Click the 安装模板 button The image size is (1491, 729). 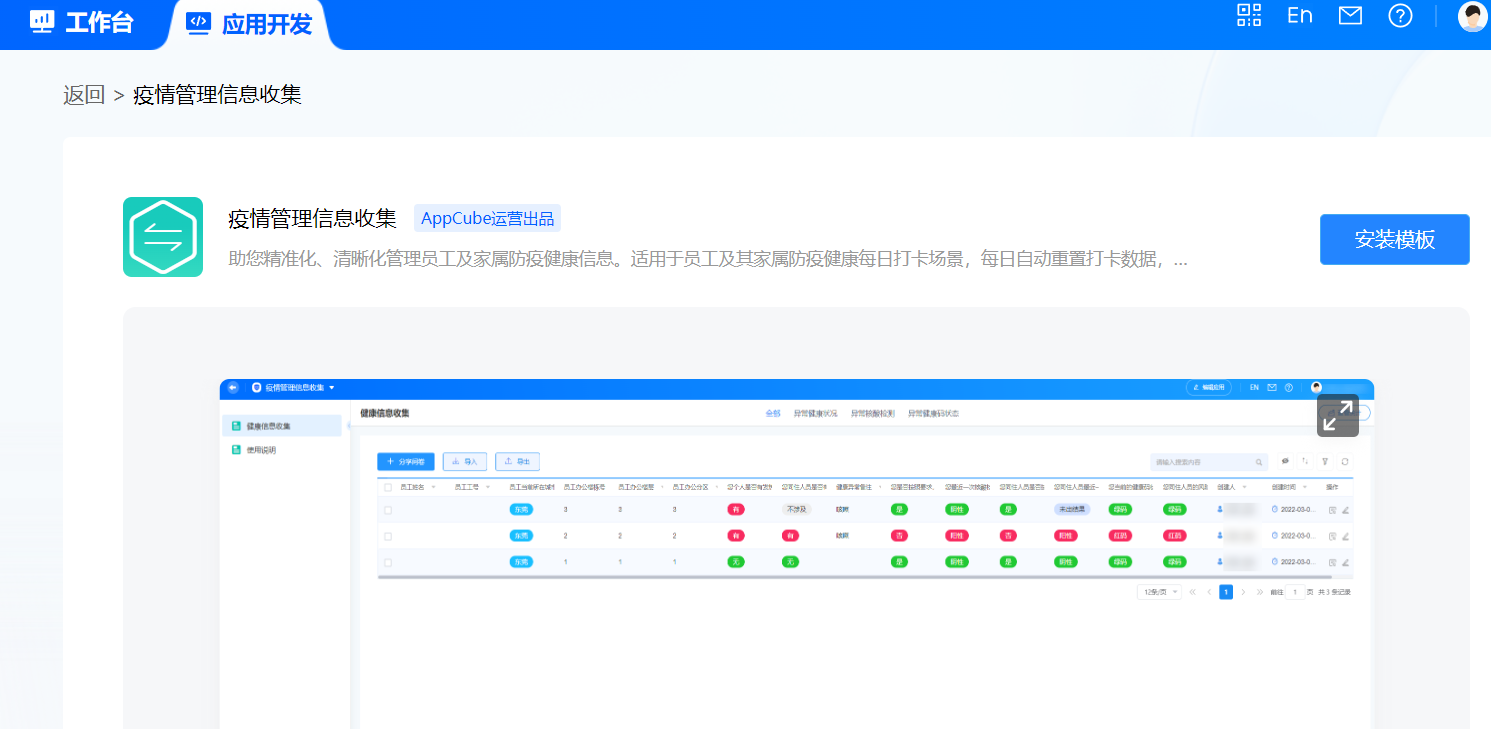(x=1395, y=239)
